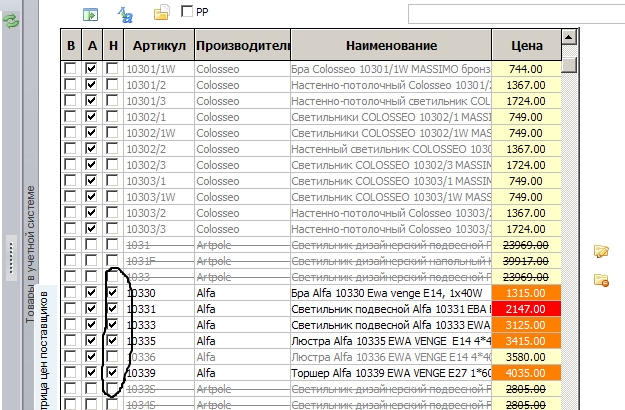Viewport: 625px width, 410px height.
Task: Click the blue A-Z sort toolbar icon
Action: pos(125,15)
